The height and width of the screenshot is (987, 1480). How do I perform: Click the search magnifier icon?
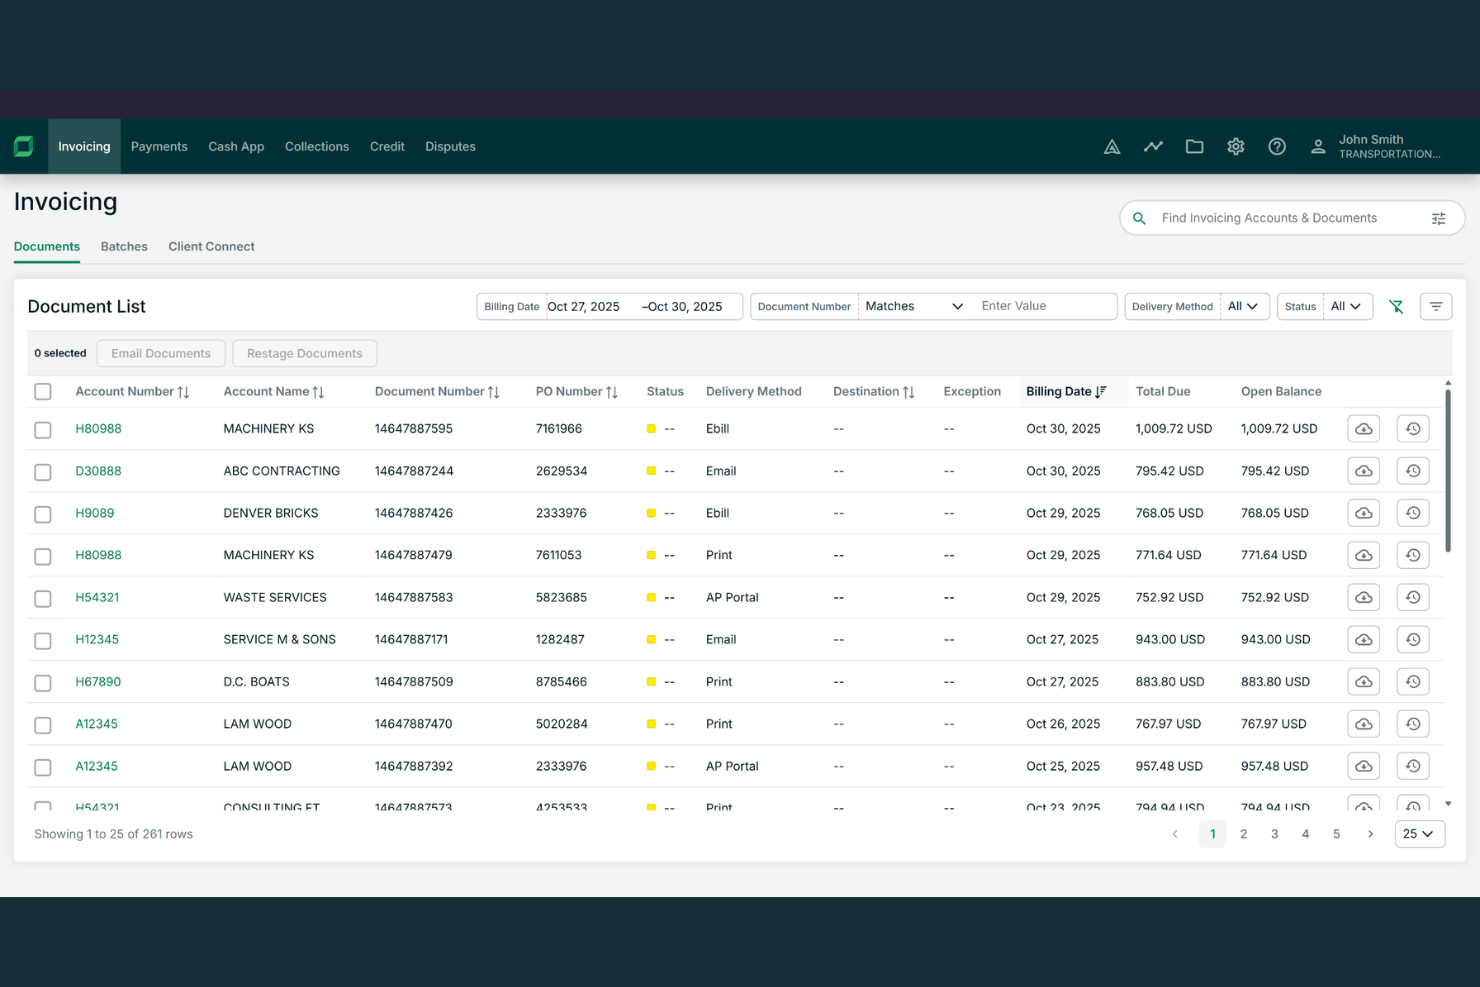pos(1139,218)
